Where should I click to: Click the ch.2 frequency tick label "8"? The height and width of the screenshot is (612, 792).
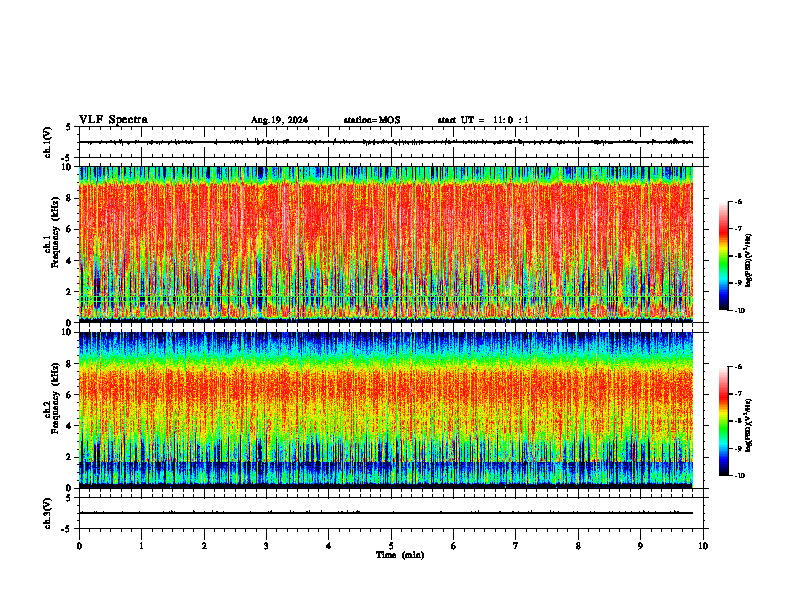coord(70,364)
